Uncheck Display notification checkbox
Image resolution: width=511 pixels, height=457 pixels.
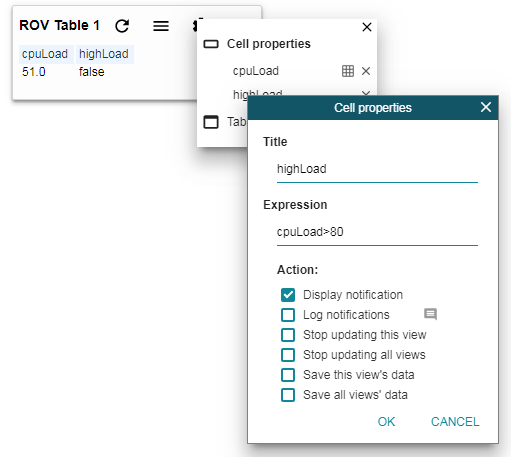pyautogui.click(x=288, y=295)
